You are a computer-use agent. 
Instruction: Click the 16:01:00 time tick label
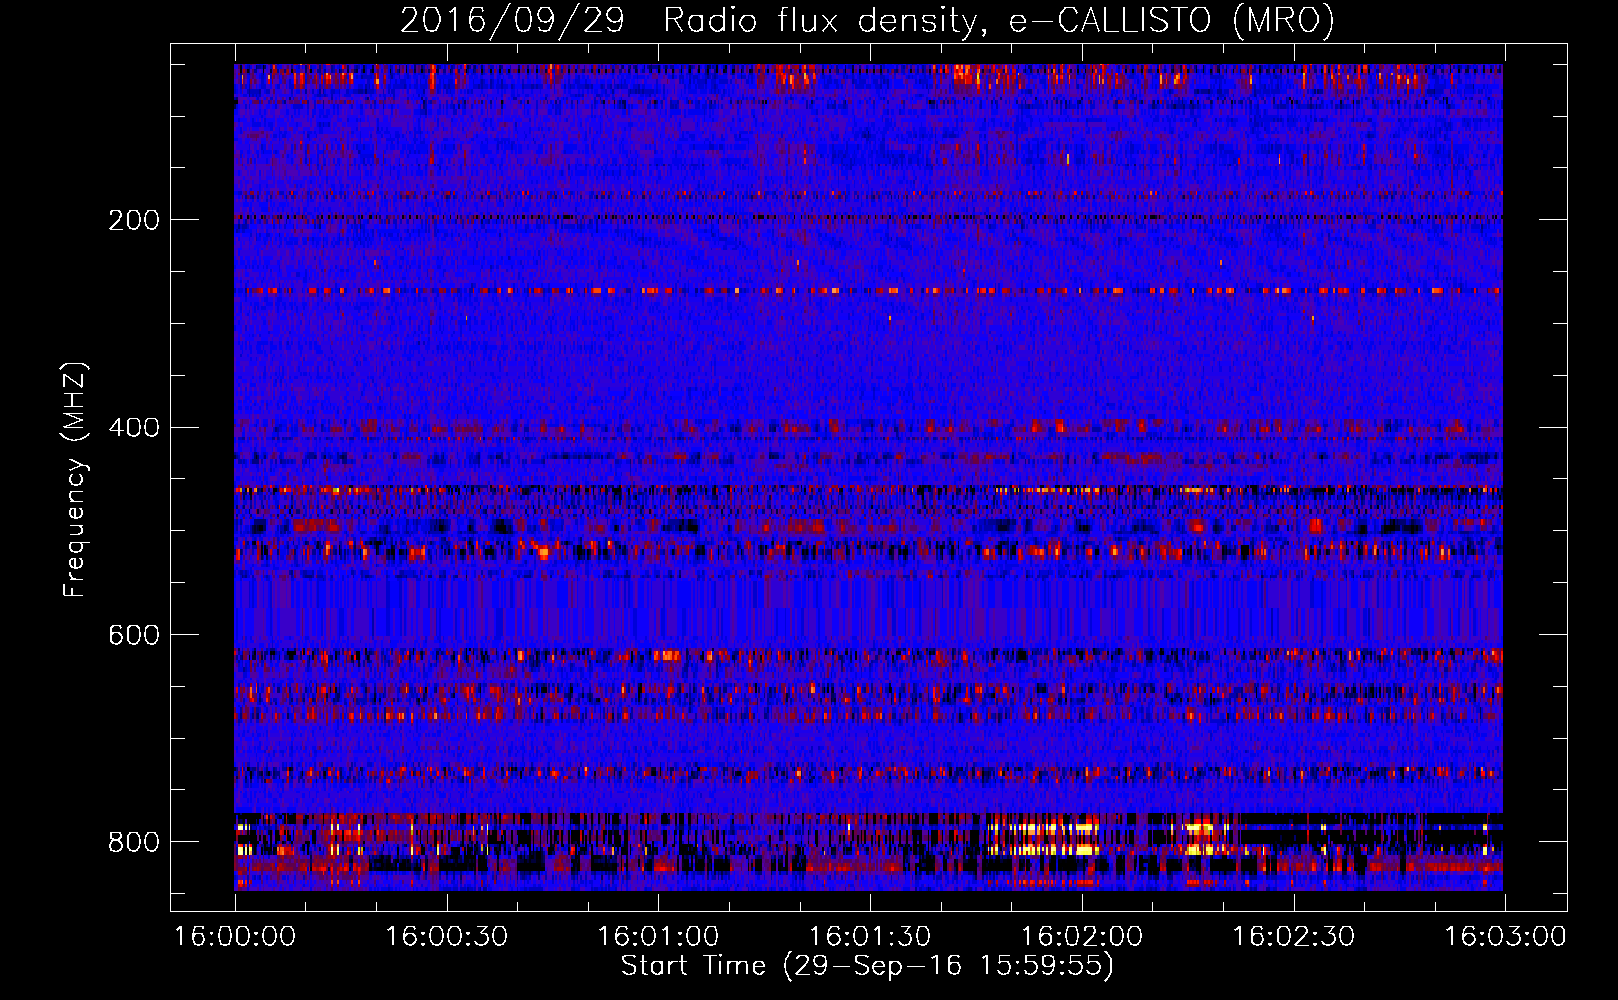click(658, 936)
